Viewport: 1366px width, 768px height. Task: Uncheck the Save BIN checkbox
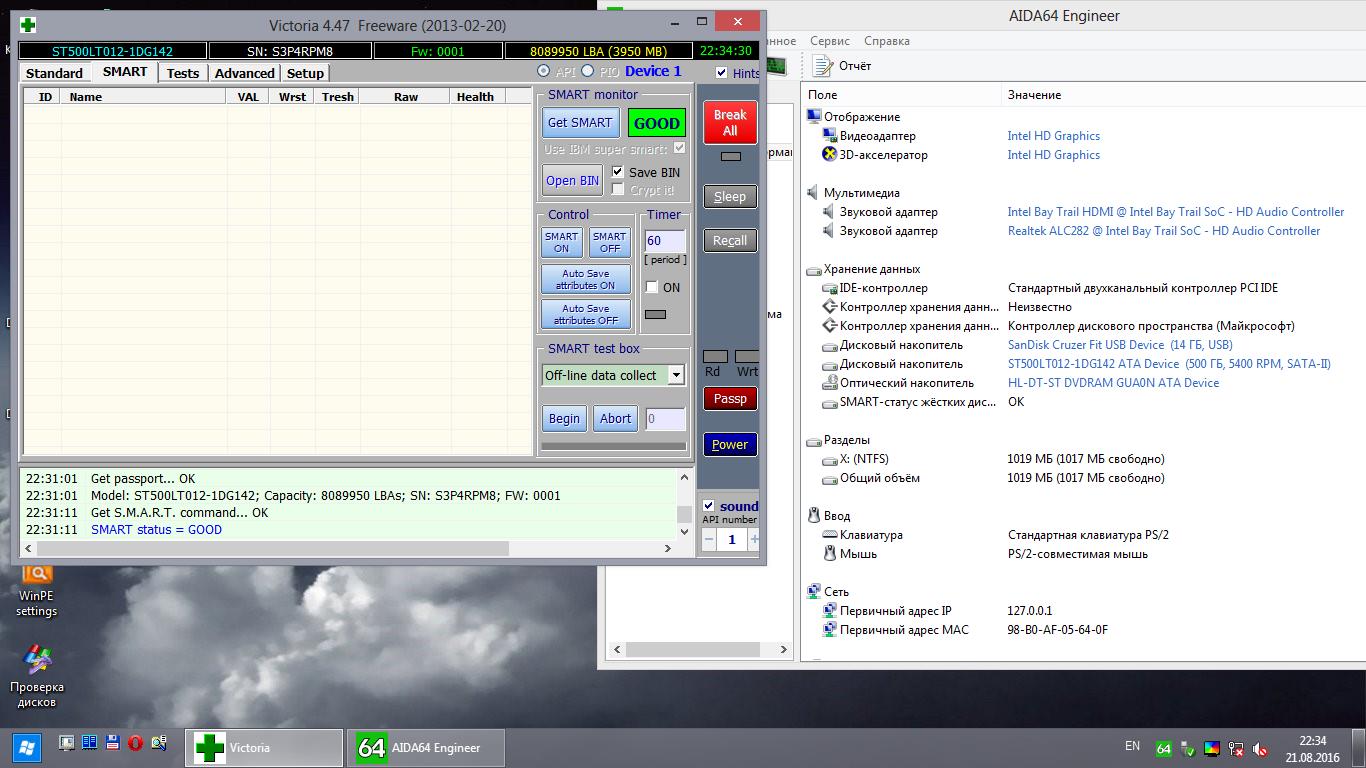pos(618,172)
